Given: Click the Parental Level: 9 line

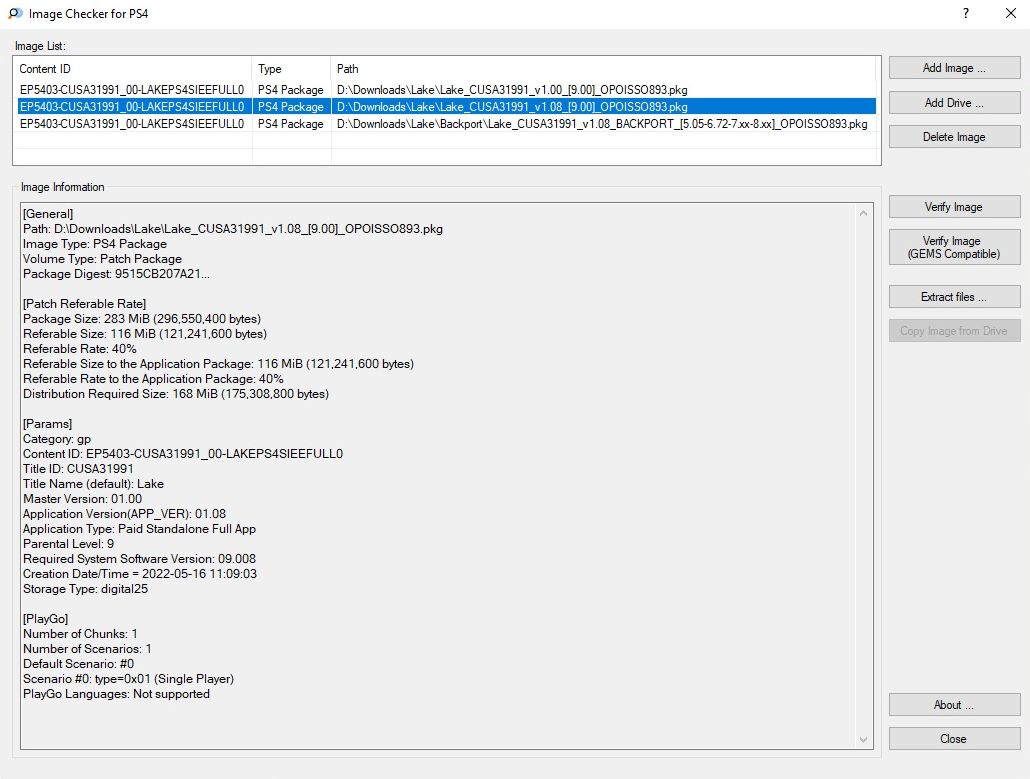Looking at the screenshot, I should (x=68, y=544).
